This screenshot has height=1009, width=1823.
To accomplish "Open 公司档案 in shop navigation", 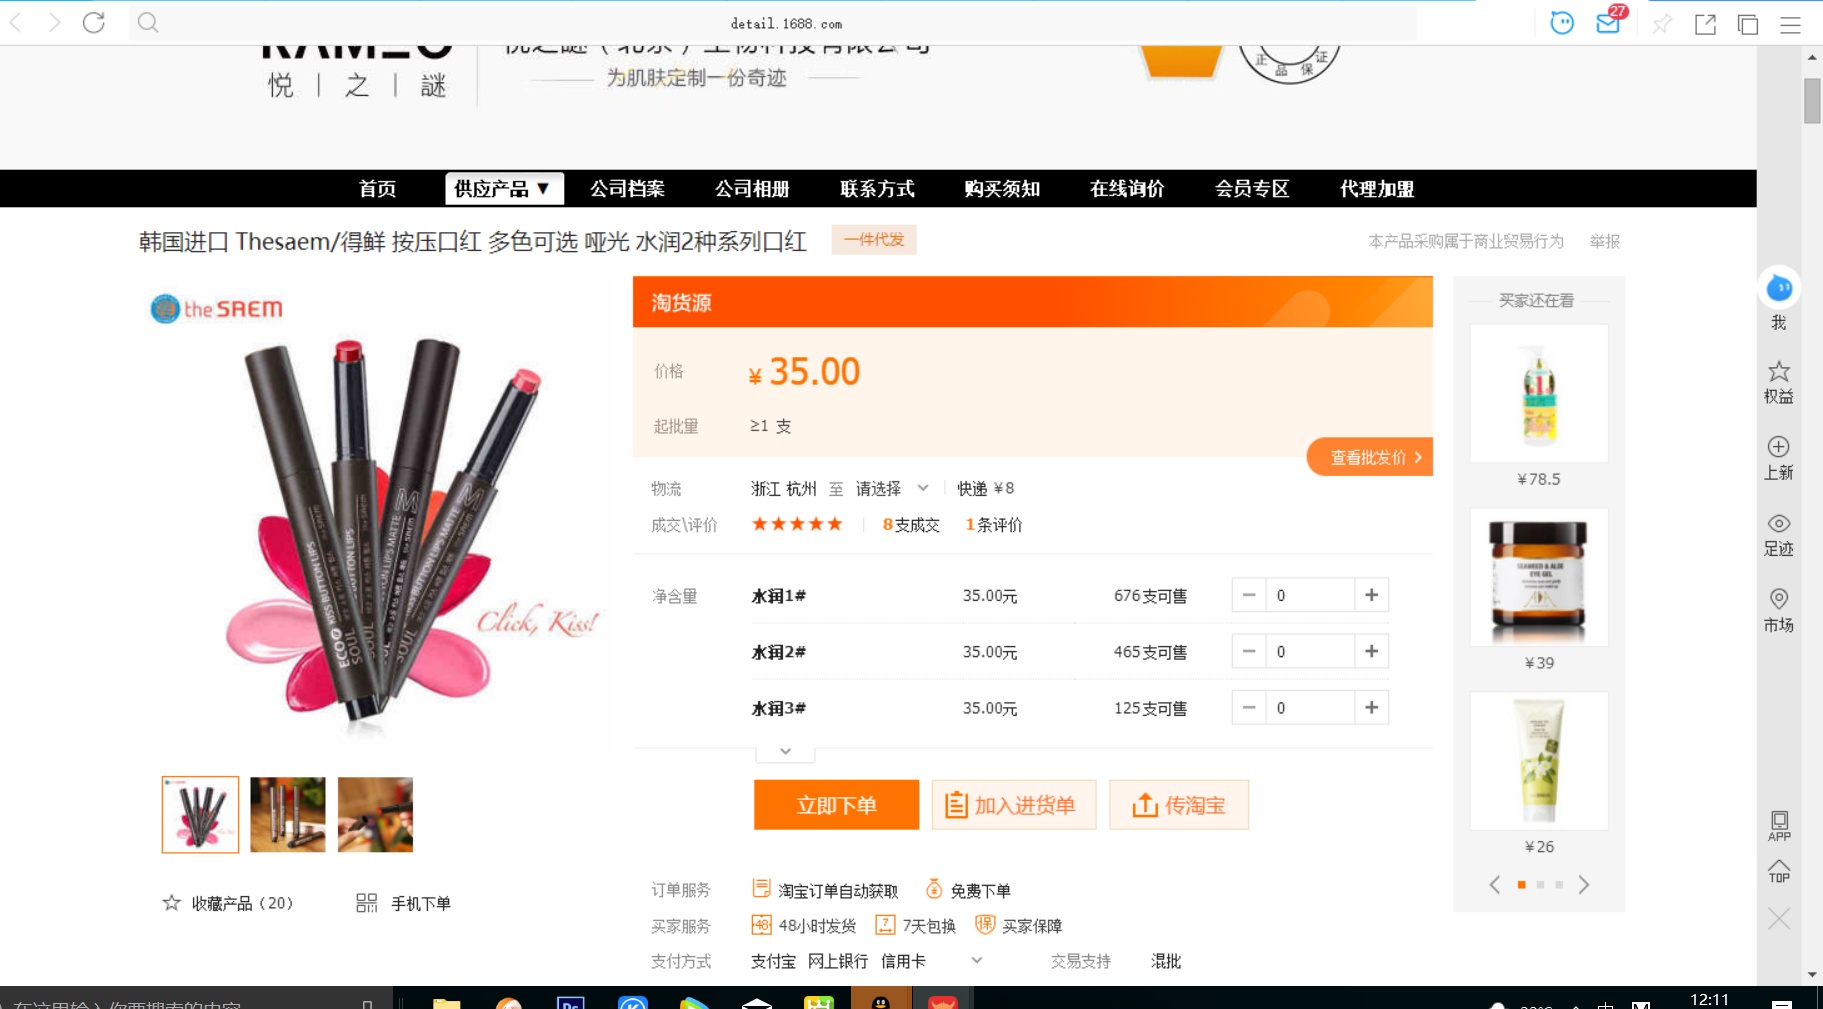I will [627, 188].
